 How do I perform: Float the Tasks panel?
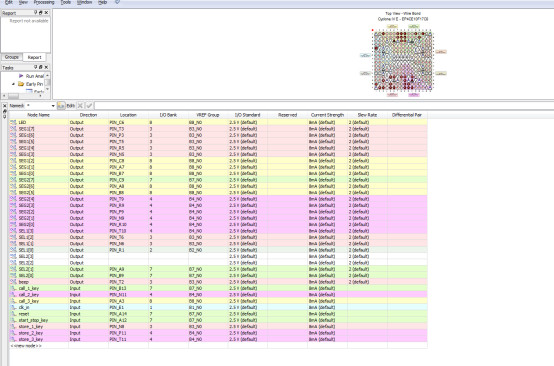pos(40,67)
